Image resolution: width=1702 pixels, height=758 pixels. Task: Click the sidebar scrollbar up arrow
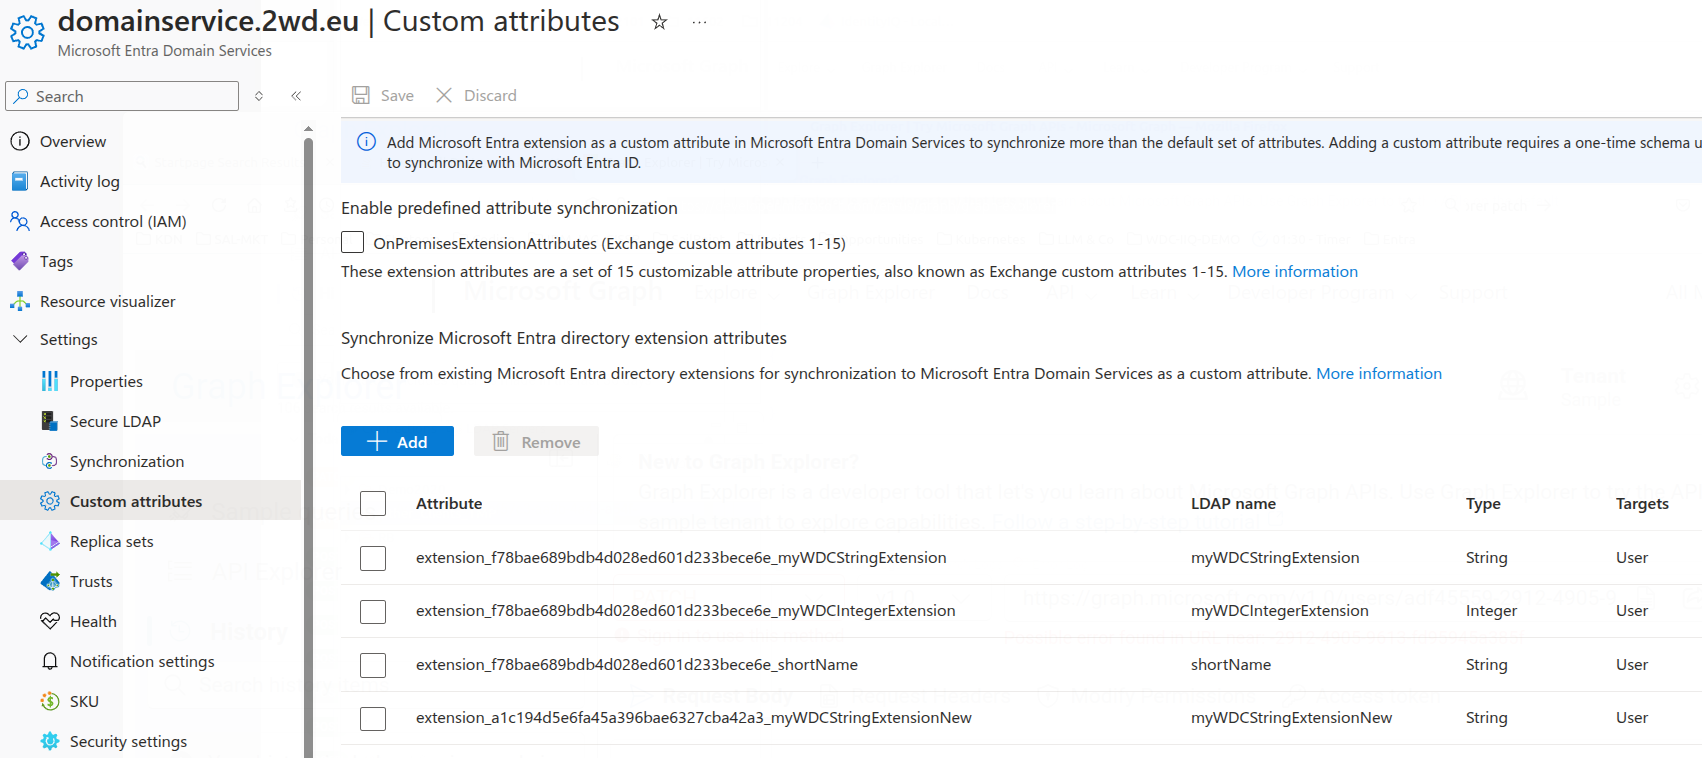coord(308,129)
